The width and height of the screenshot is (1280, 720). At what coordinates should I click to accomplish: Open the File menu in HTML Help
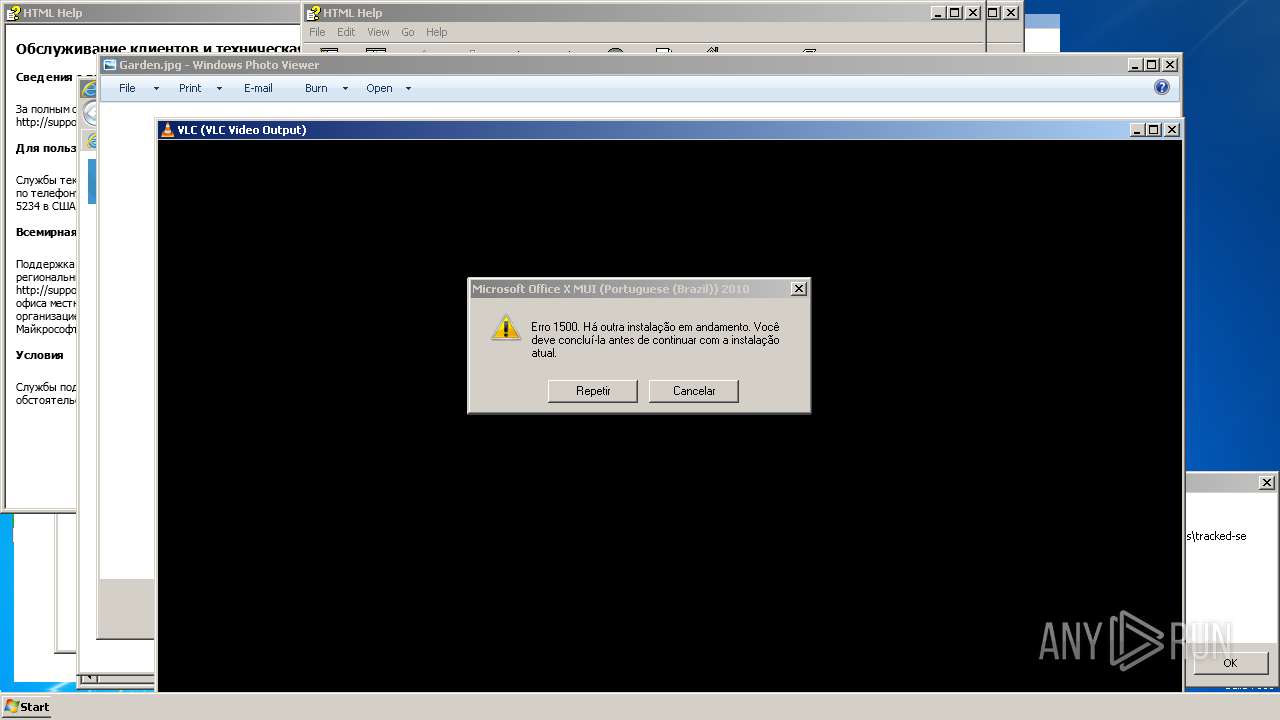click(317, 32)
